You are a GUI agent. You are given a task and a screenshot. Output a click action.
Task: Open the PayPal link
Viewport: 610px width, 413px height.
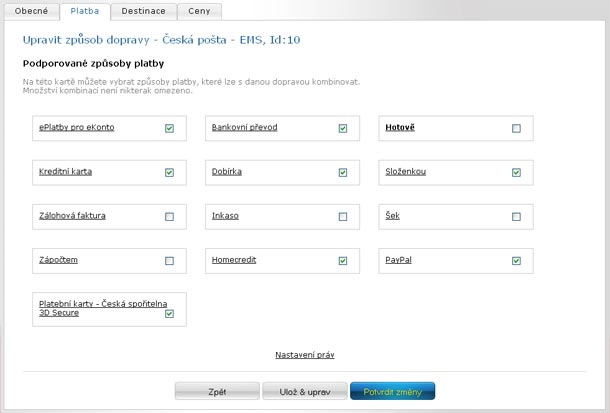click(x=398, y=260)
